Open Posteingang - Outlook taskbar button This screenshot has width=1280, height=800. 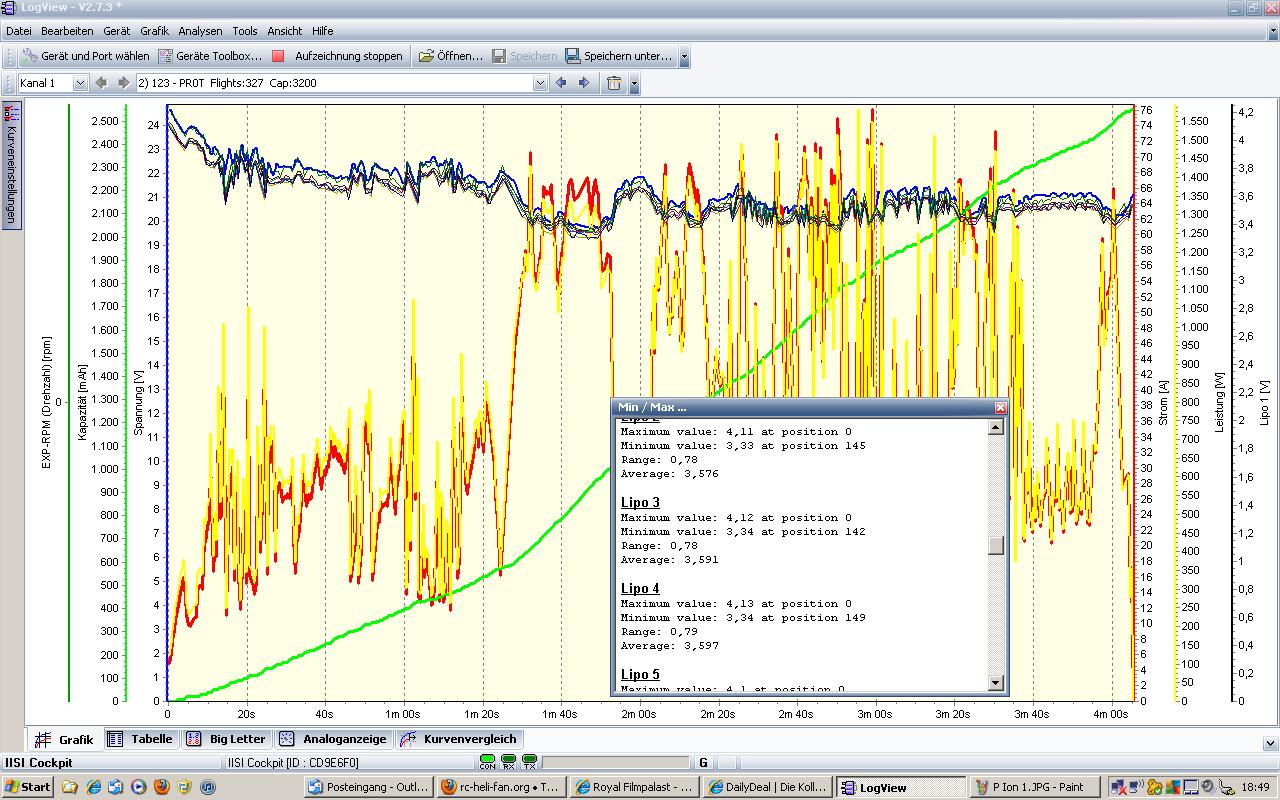(x=367, y=787)
